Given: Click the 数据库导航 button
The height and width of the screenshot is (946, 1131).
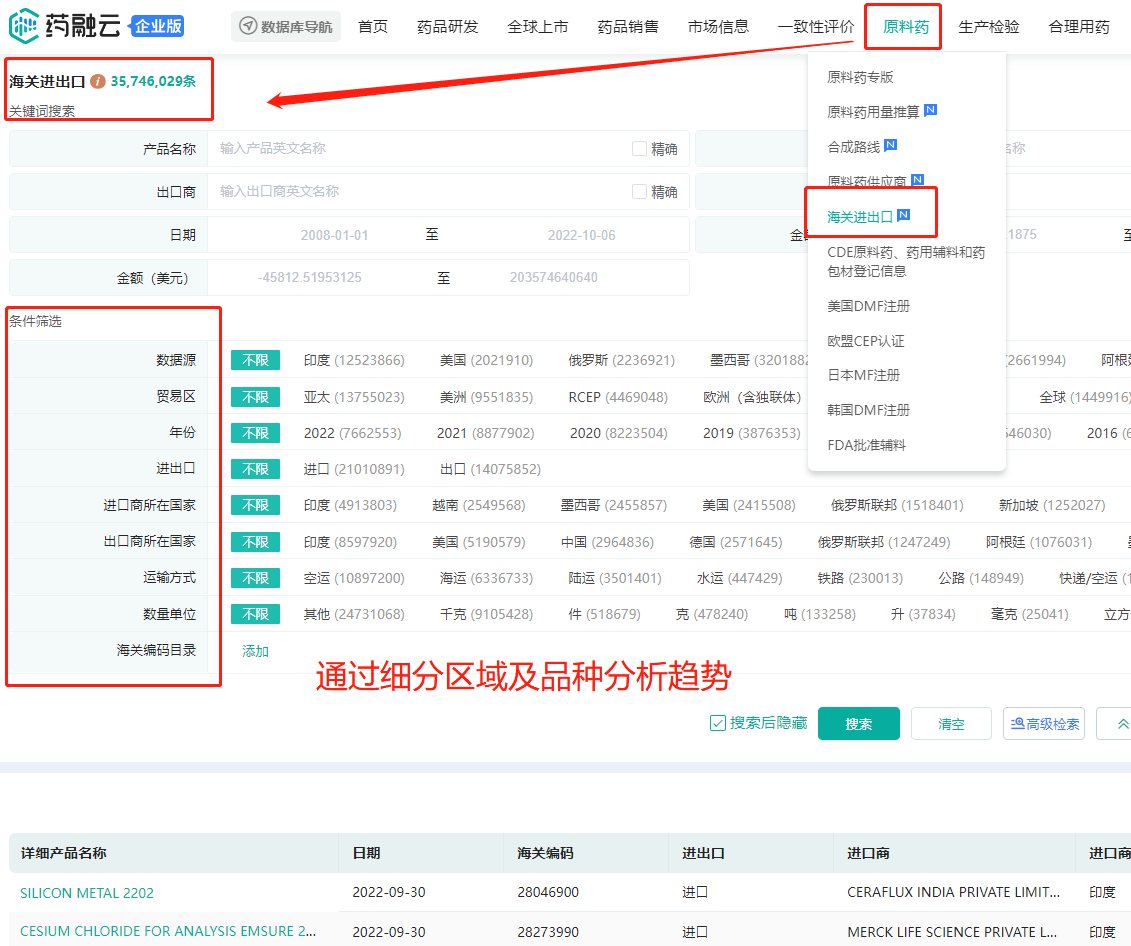Looking at the screenshot, I should point(286,27).
